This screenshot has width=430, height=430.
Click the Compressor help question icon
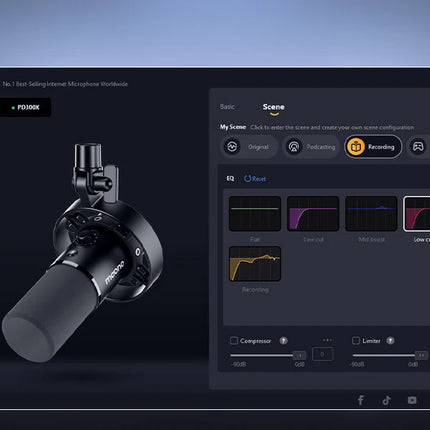click(x=283, y=341)
